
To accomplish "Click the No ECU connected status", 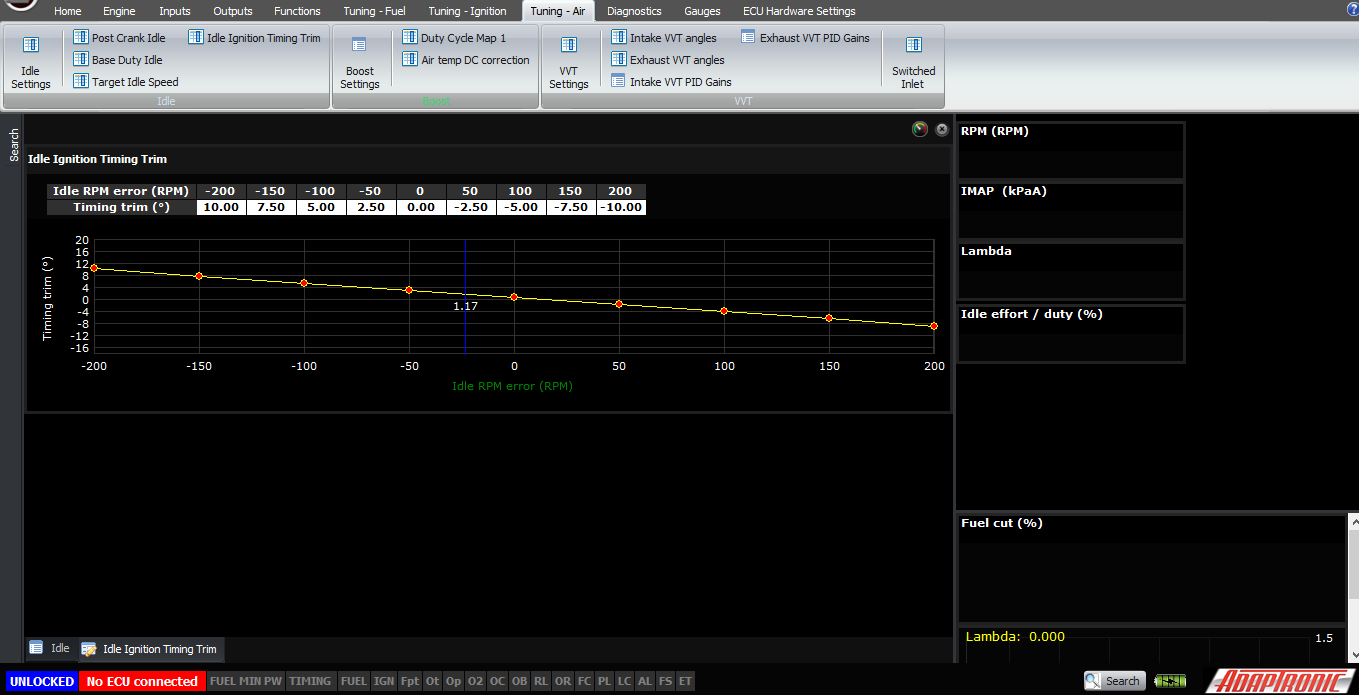I will tap(142, 681).
